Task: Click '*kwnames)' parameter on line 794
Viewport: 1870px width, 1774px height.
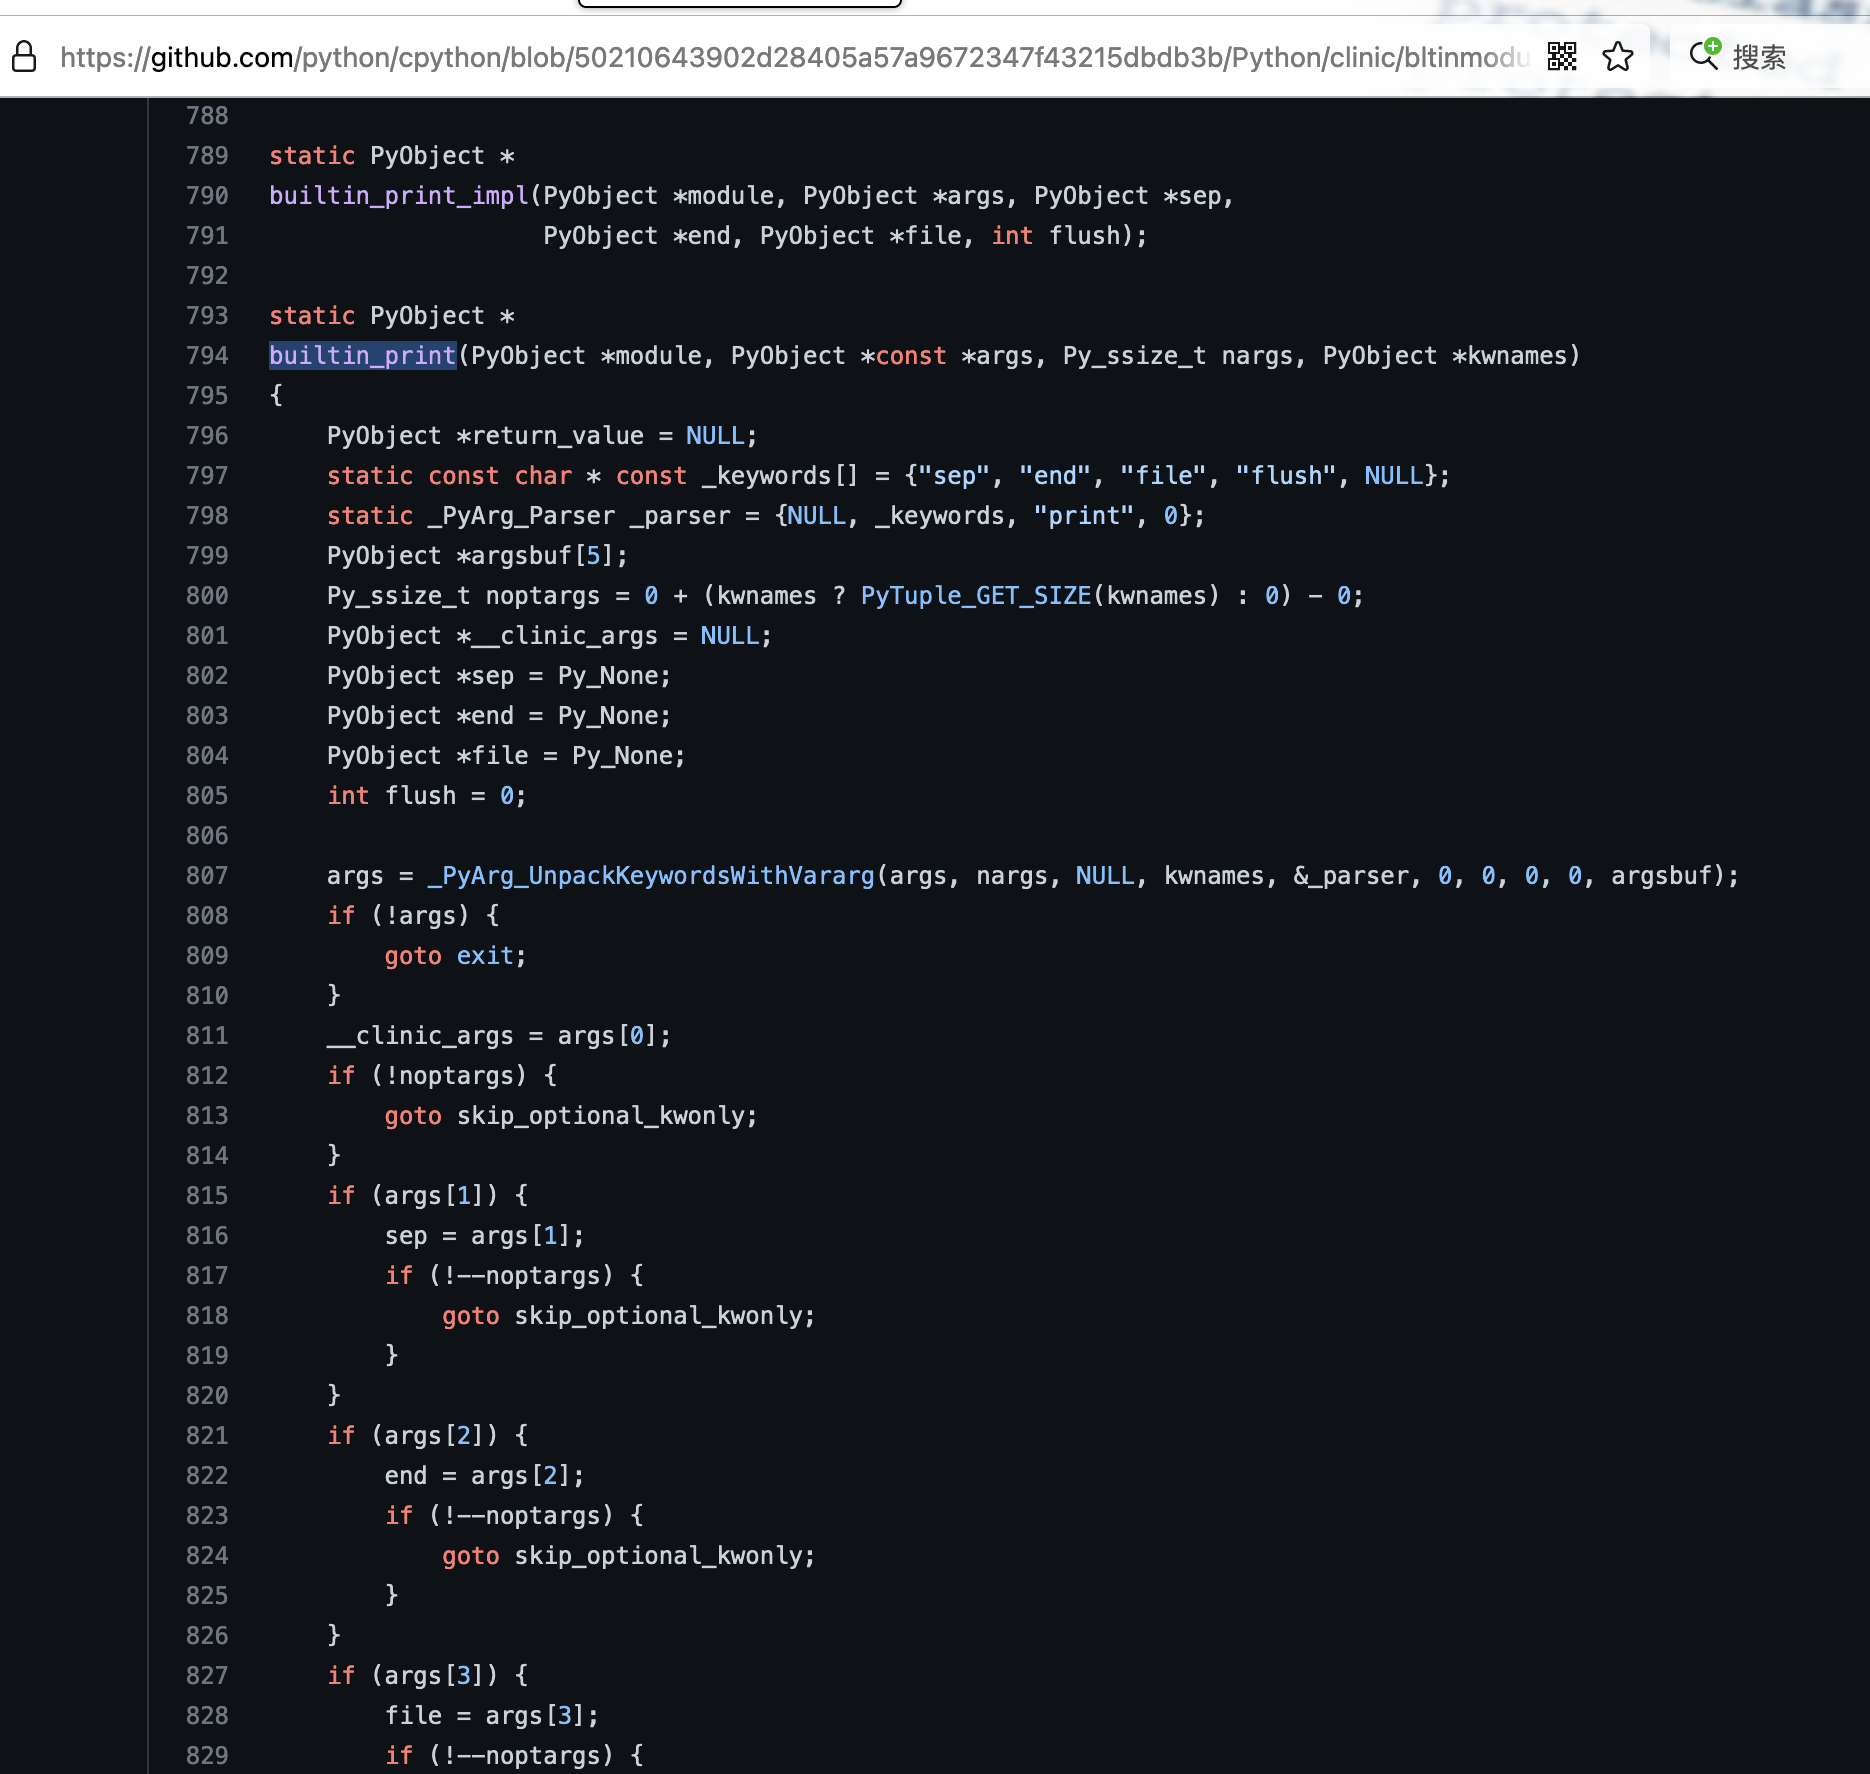Action: [x=1516, y=356]
